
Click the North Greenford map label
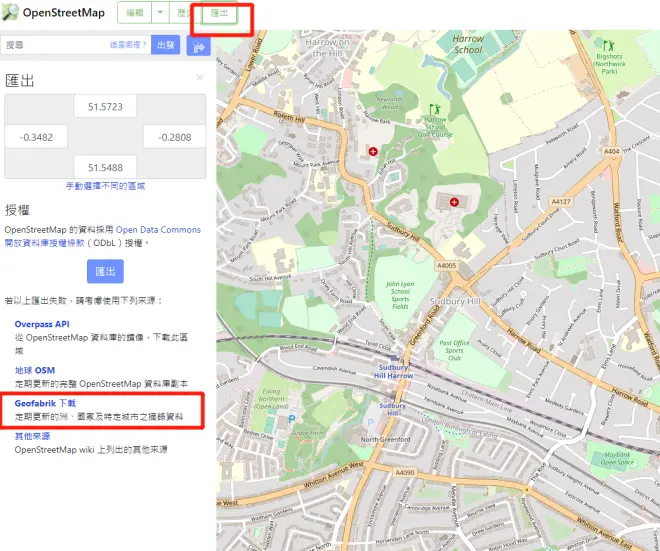(385, 439)
